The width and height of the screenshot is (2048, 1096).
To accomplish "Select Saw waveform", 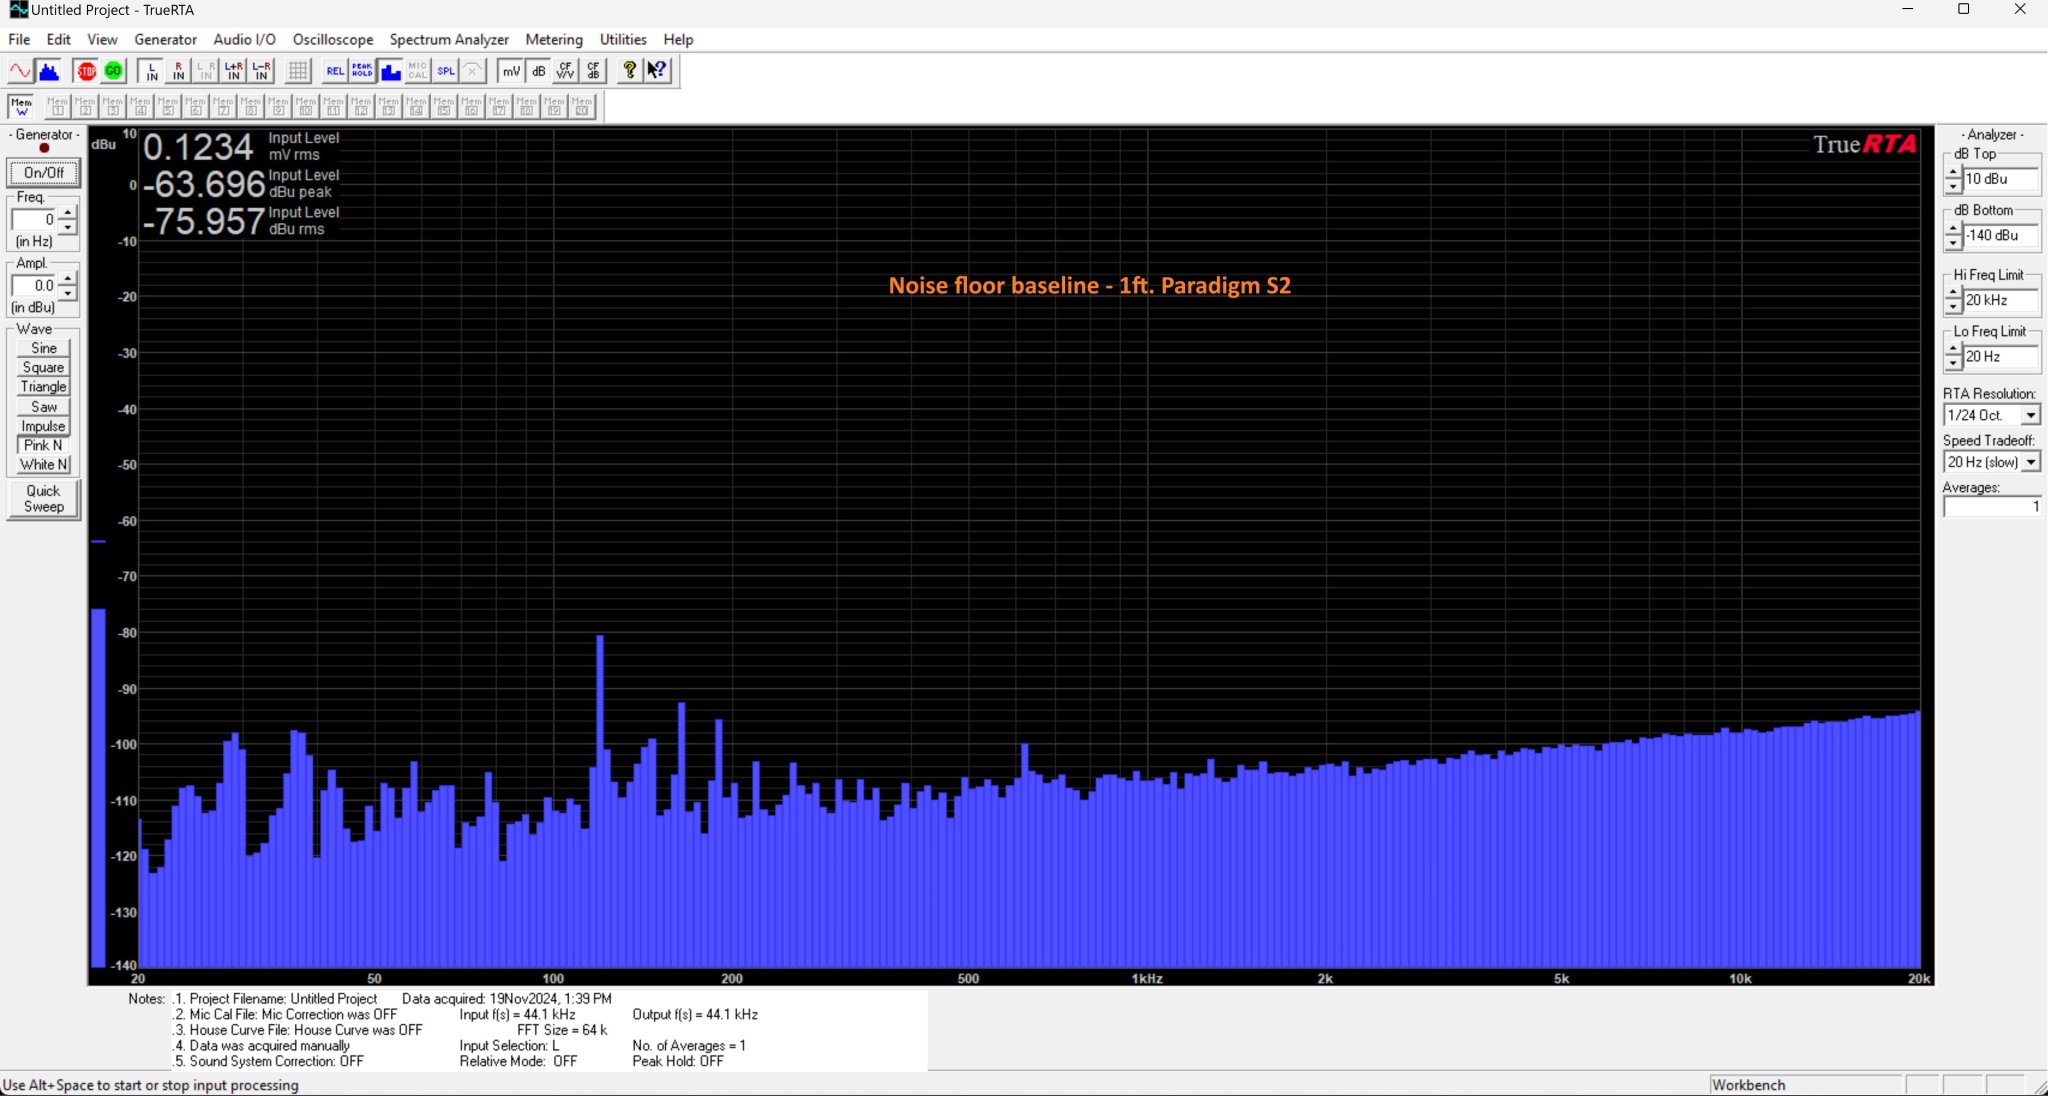I will pyautogui.click(x=44, y=407).
